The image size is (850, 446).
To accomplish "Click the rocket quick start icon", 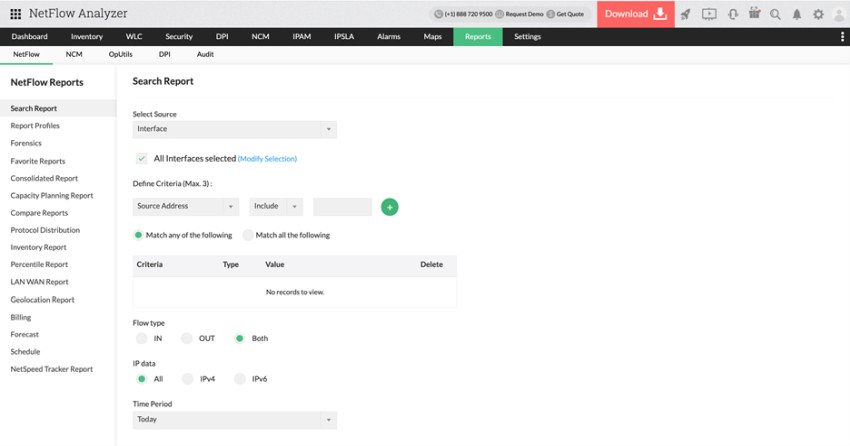I will 686,14.
